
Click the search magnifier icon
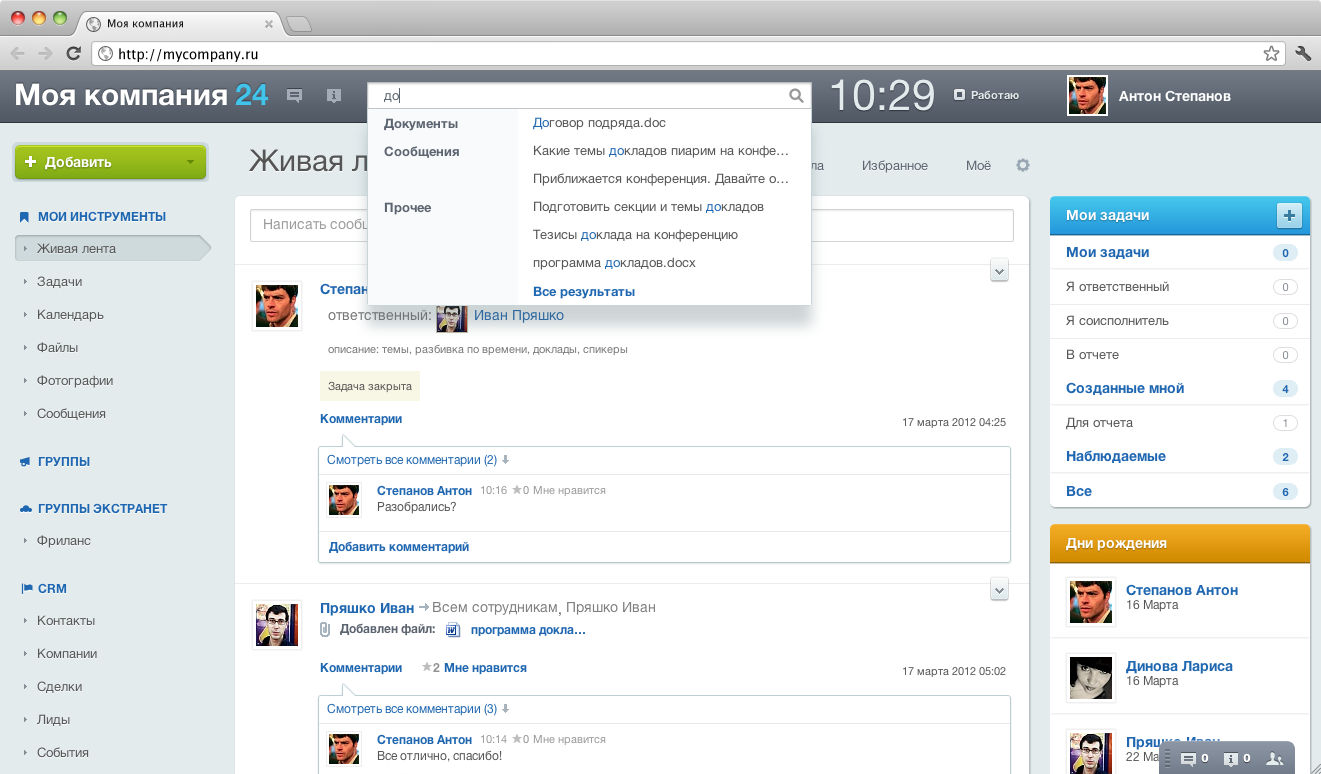click(796, 96)
